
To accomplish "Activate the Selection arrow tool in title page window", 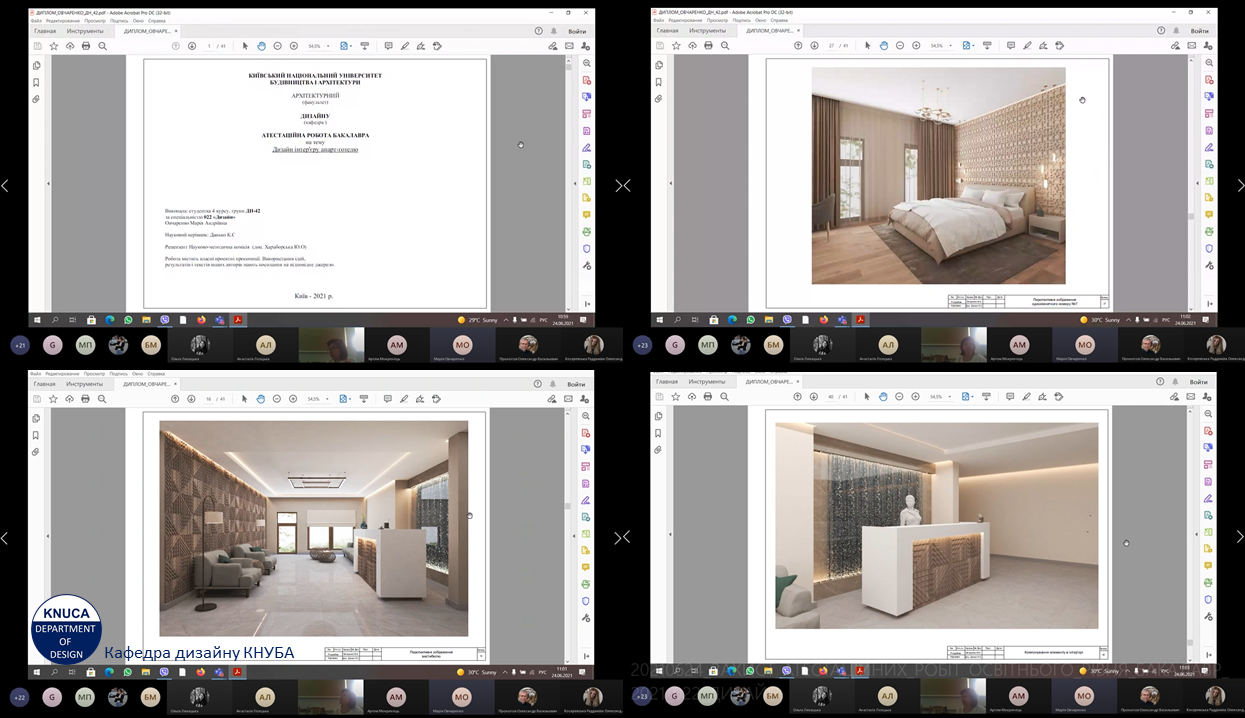I will [x=245, y=46].
